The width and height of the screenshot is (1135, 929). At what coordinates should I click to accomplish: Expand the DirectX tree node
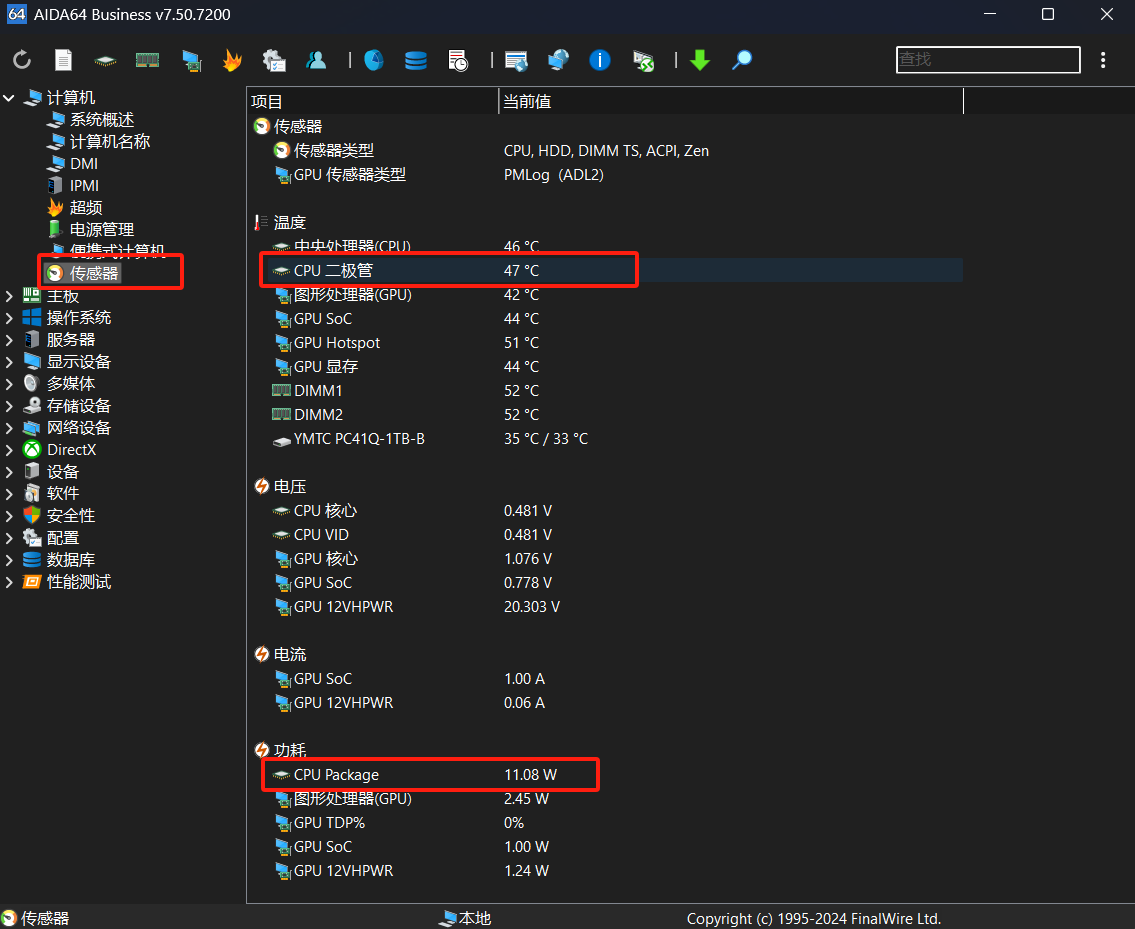click(x=9, y=450)
